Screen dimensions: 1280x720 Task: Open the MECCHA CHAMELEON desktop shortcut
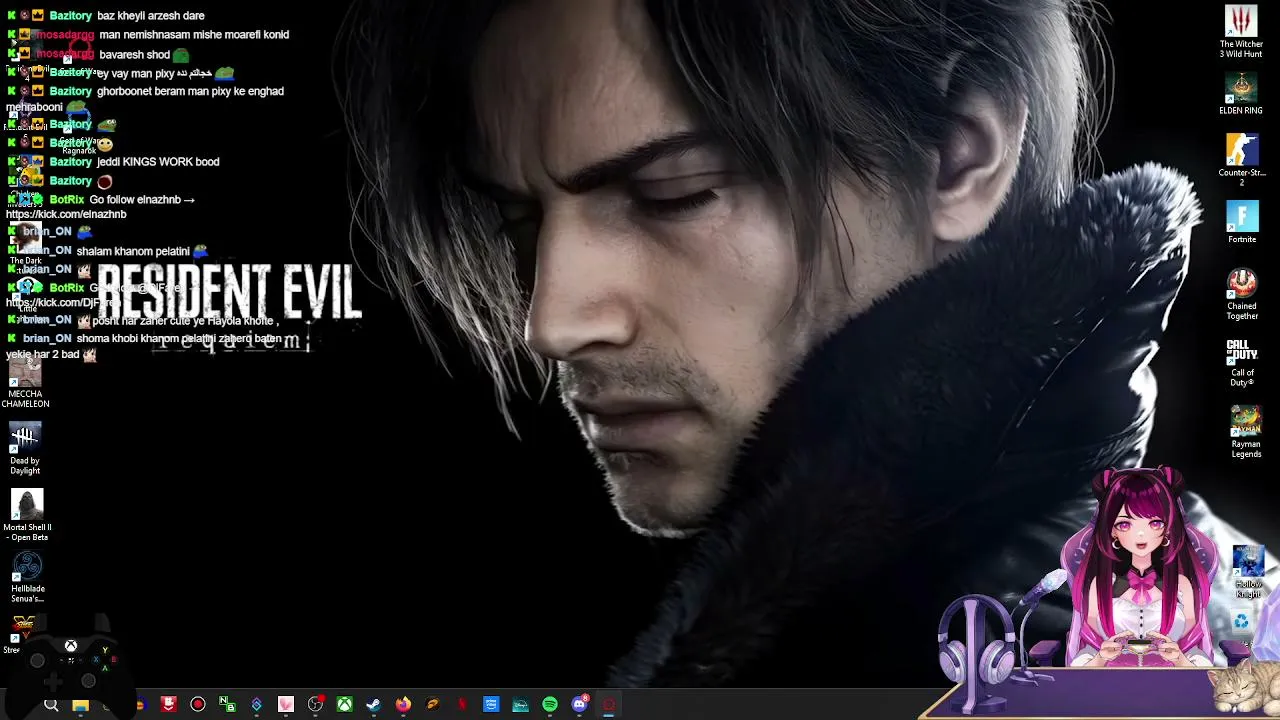point(25,383)
